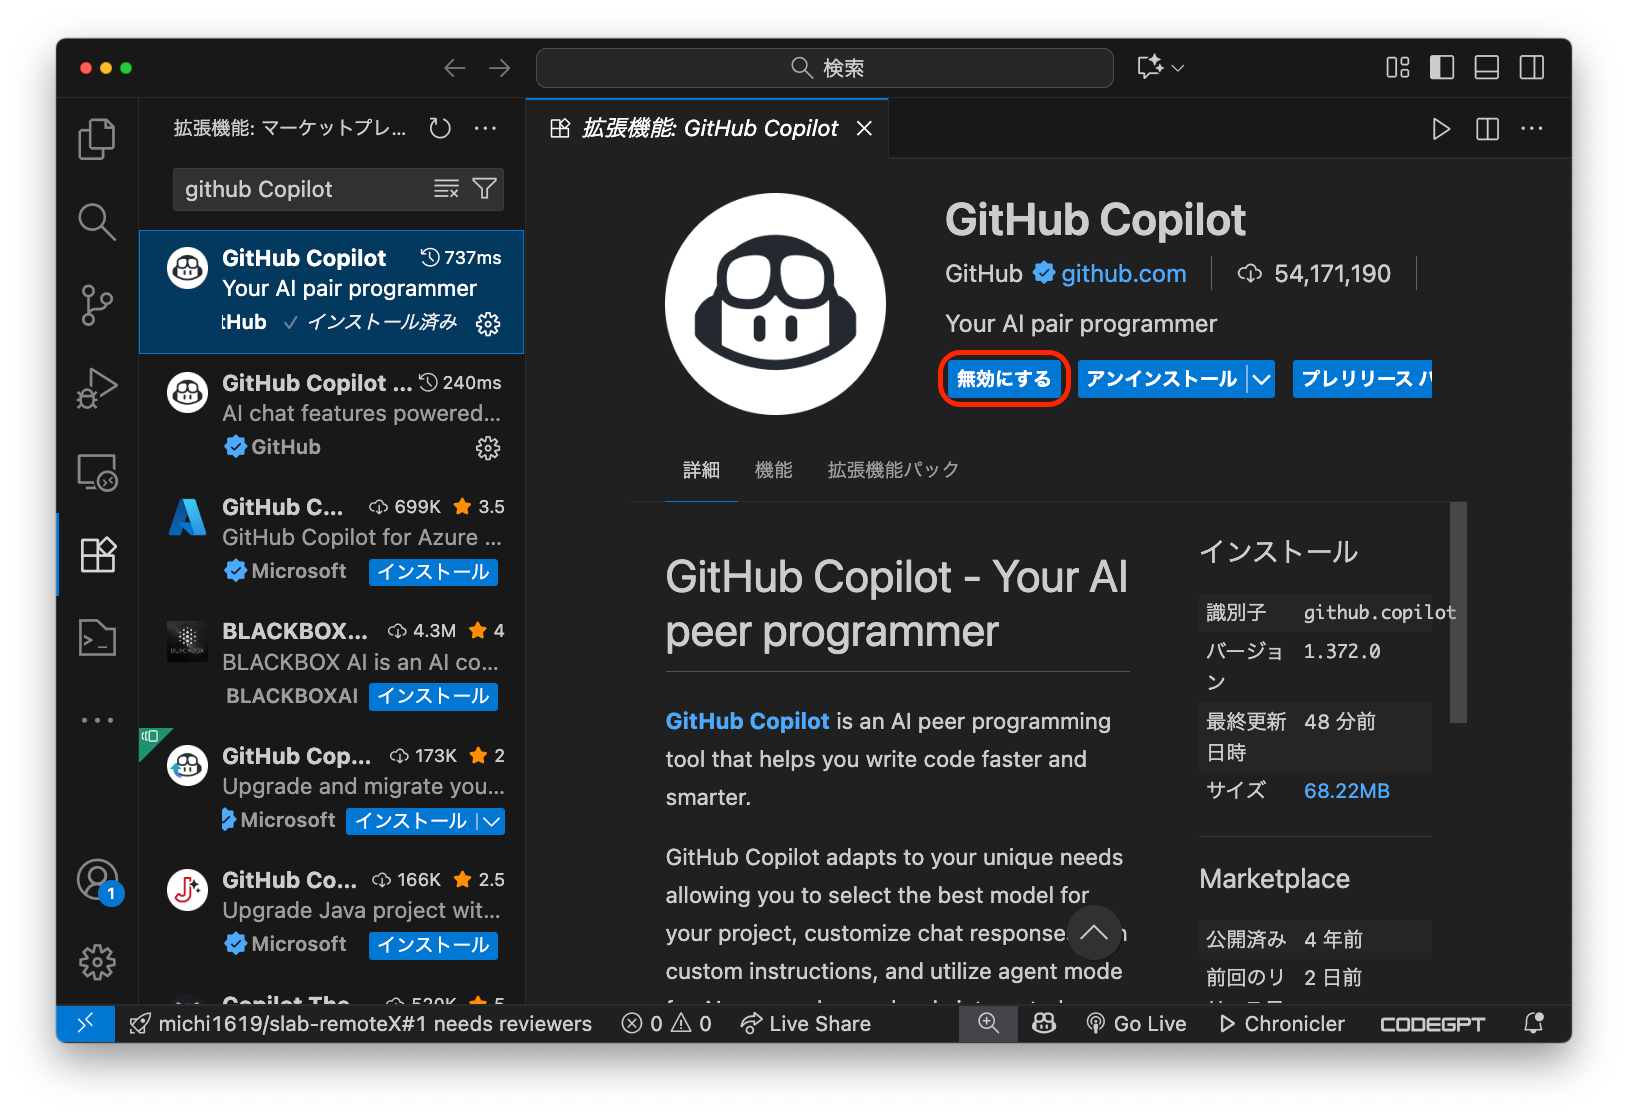Image resolution: width=1628 pixels, height=1117 pixels.
Task: Click 無効にする to disable Copilot
Action: (1004, 379)
